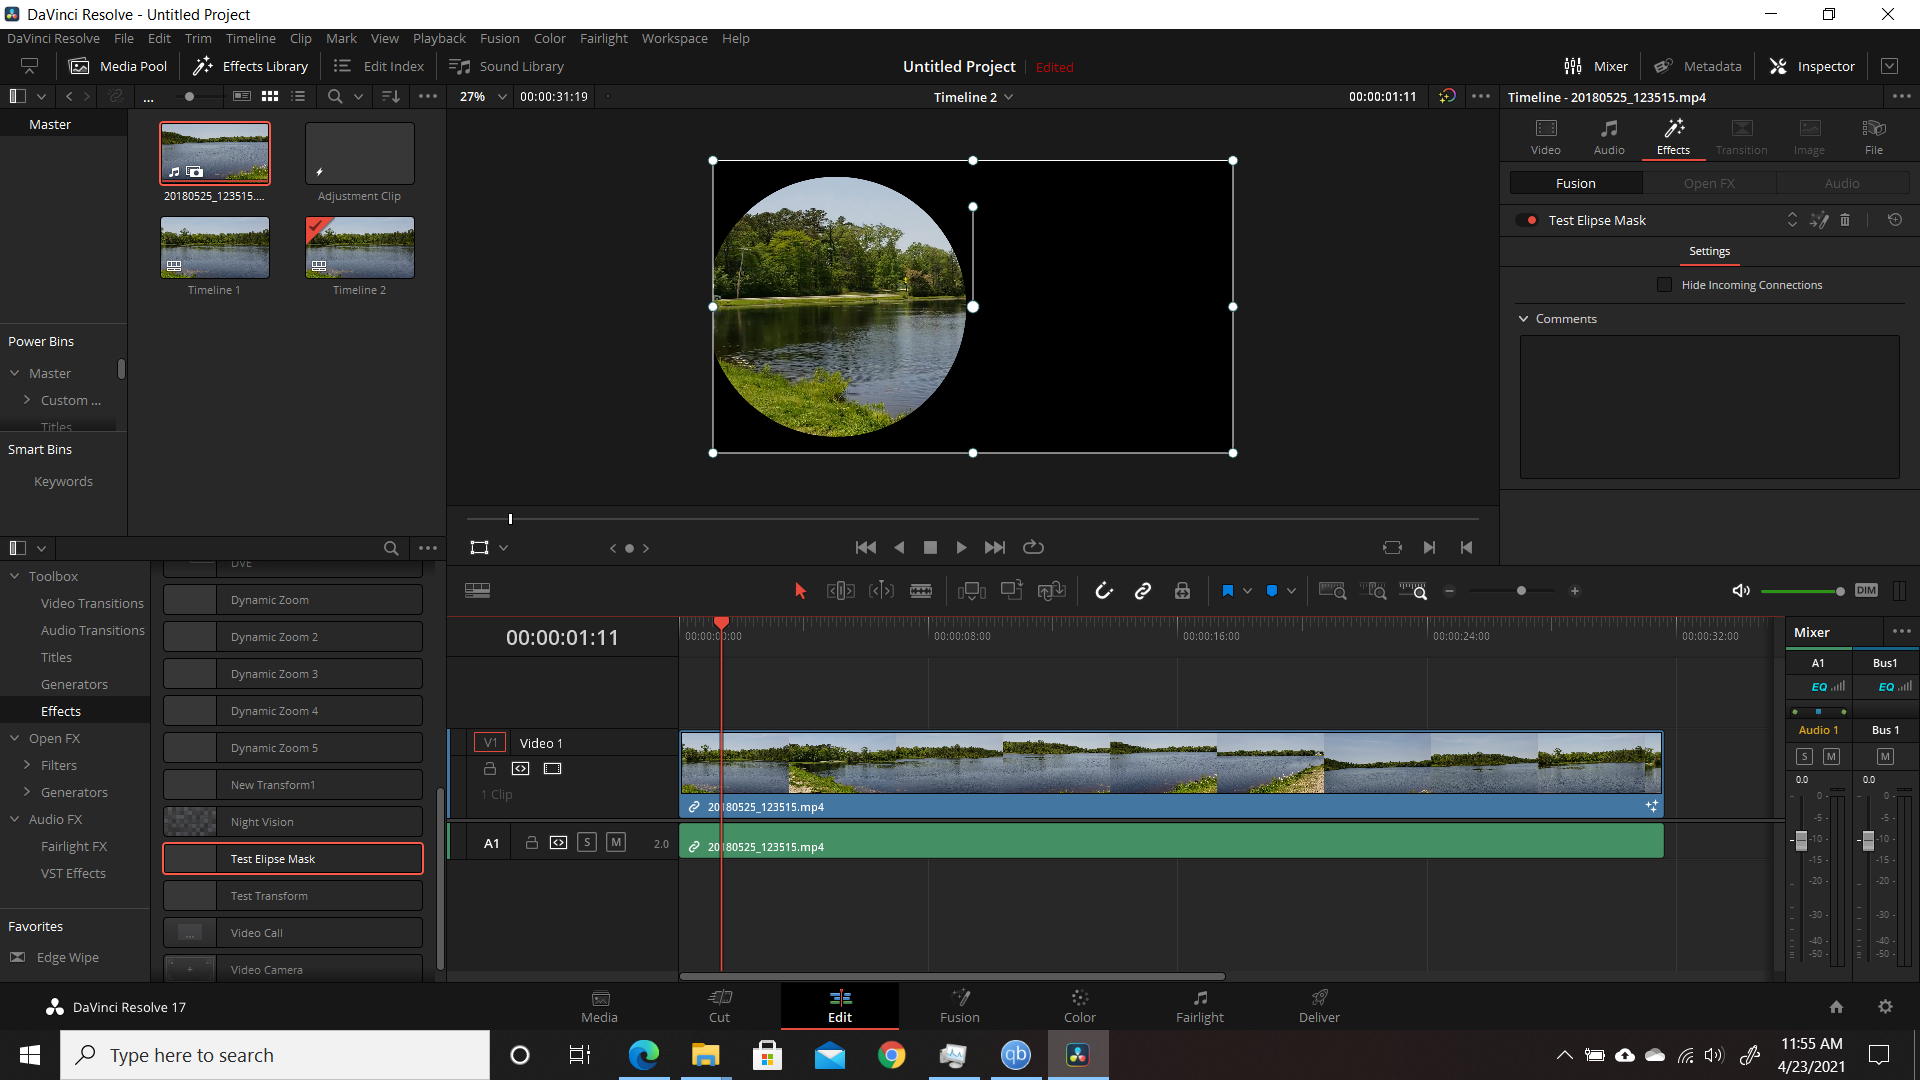1920x1080 pixels.
Task: Open the viewer zoom percentage dropdown
Action: pyautogui.click(x=503, y=97)
